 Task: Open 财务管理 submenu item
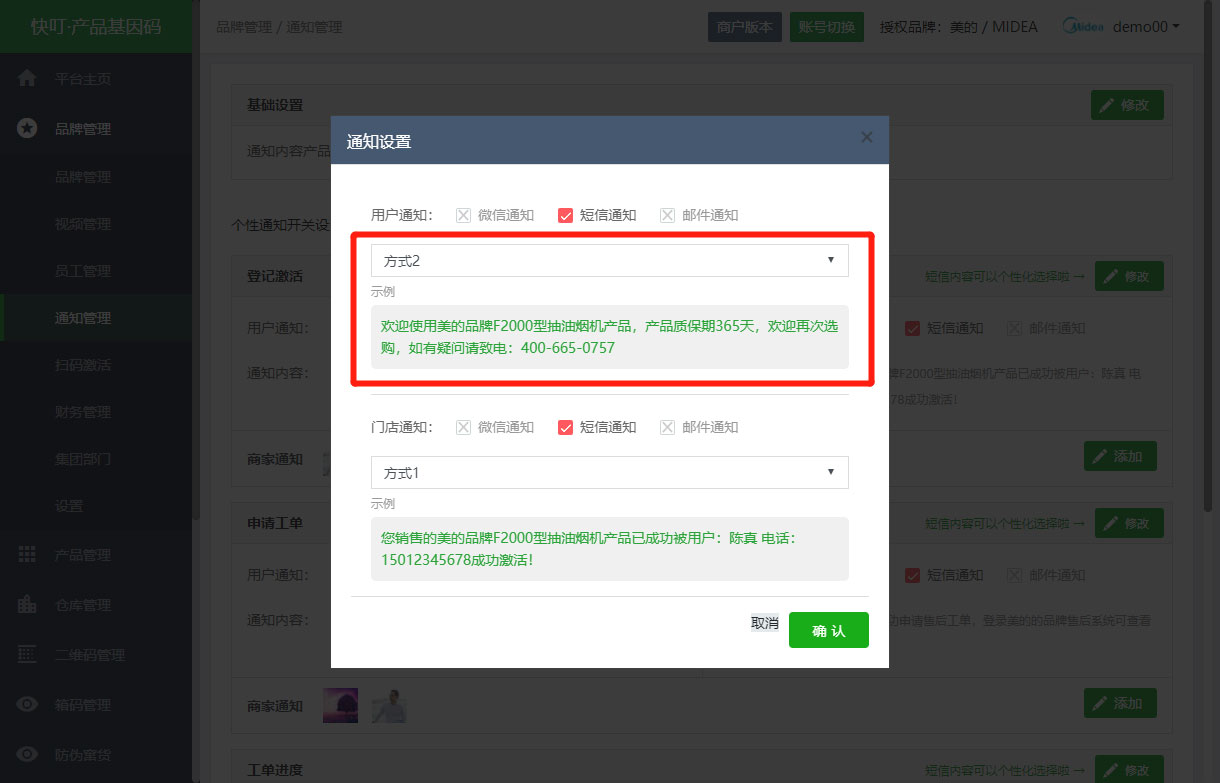[96, 412]
